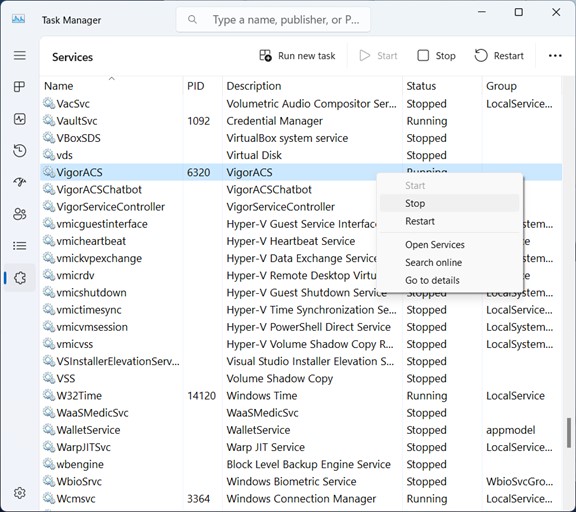Screen dimensions: 576x512
Task: Click Run new task button
Action: pyautogui.click(x=297, y=56)
